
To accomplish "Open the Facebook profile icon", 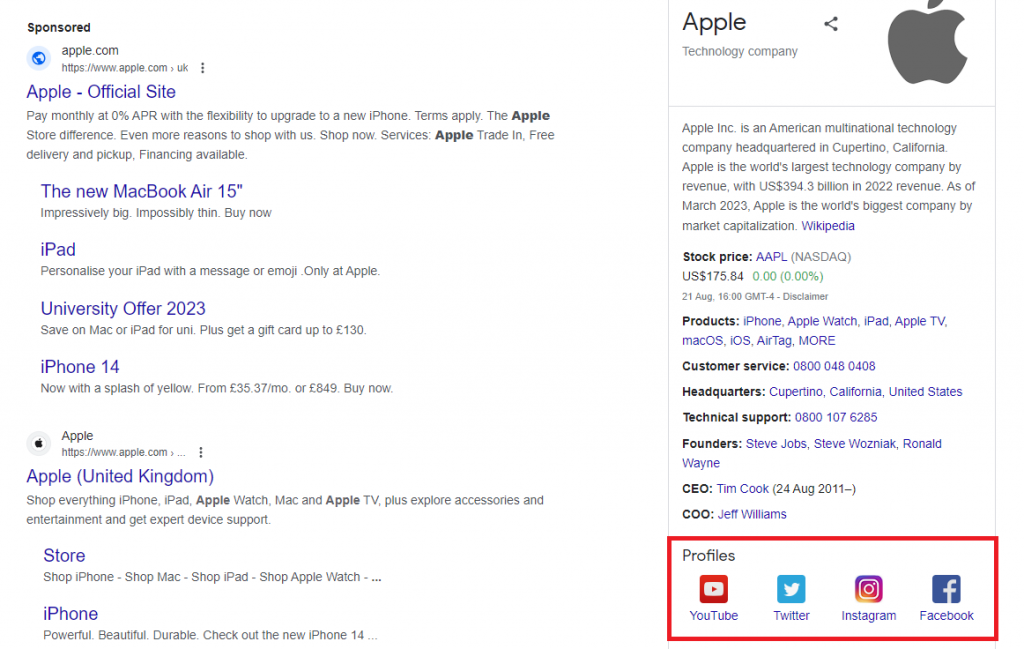I will pyautogui.click(x=946, y=589).
